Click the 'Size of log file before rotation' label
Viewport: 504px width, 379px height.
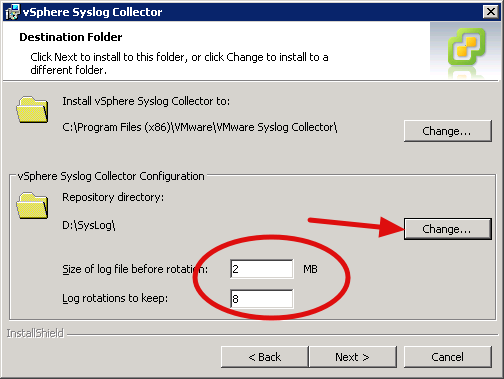click(135, 269)
